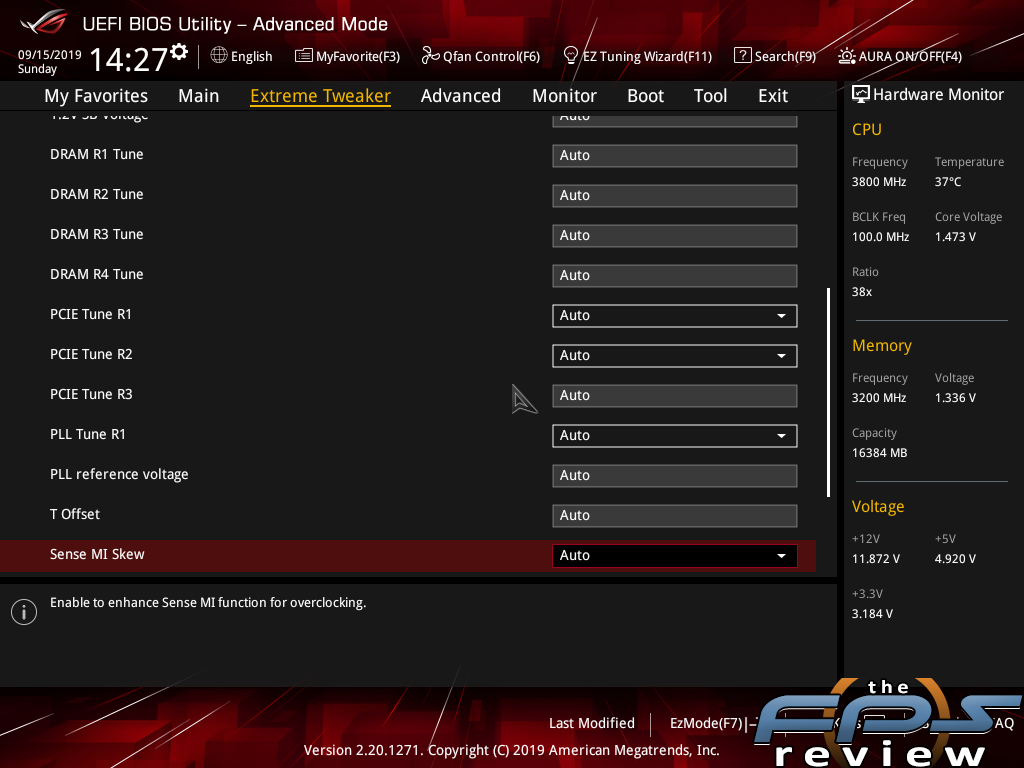Open MyFavorite(F3) menu
The image size is (1024, 768).
click(358, 56)
